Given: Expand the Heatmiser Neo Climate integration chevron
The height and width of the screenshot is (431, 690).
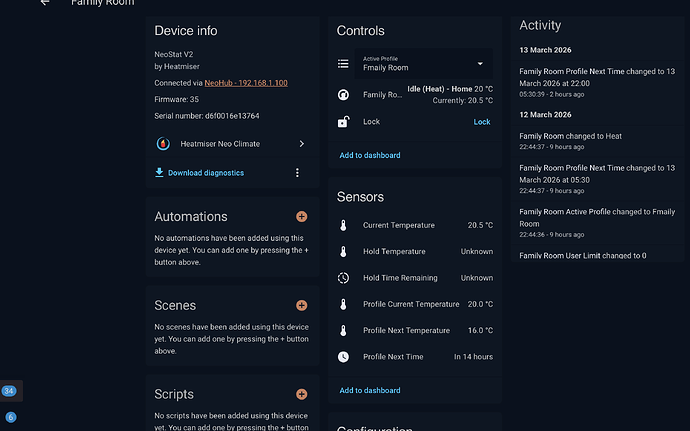Looking at the screenshot, I should (301, 144).
